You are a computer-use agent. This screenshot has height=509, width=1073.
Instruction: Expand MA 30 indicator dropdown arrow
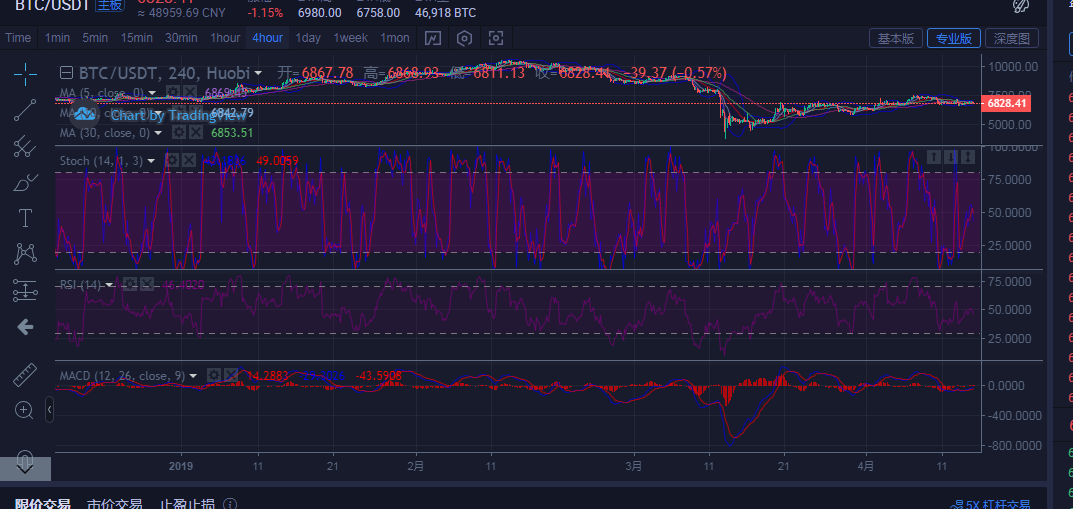[157, 133]
